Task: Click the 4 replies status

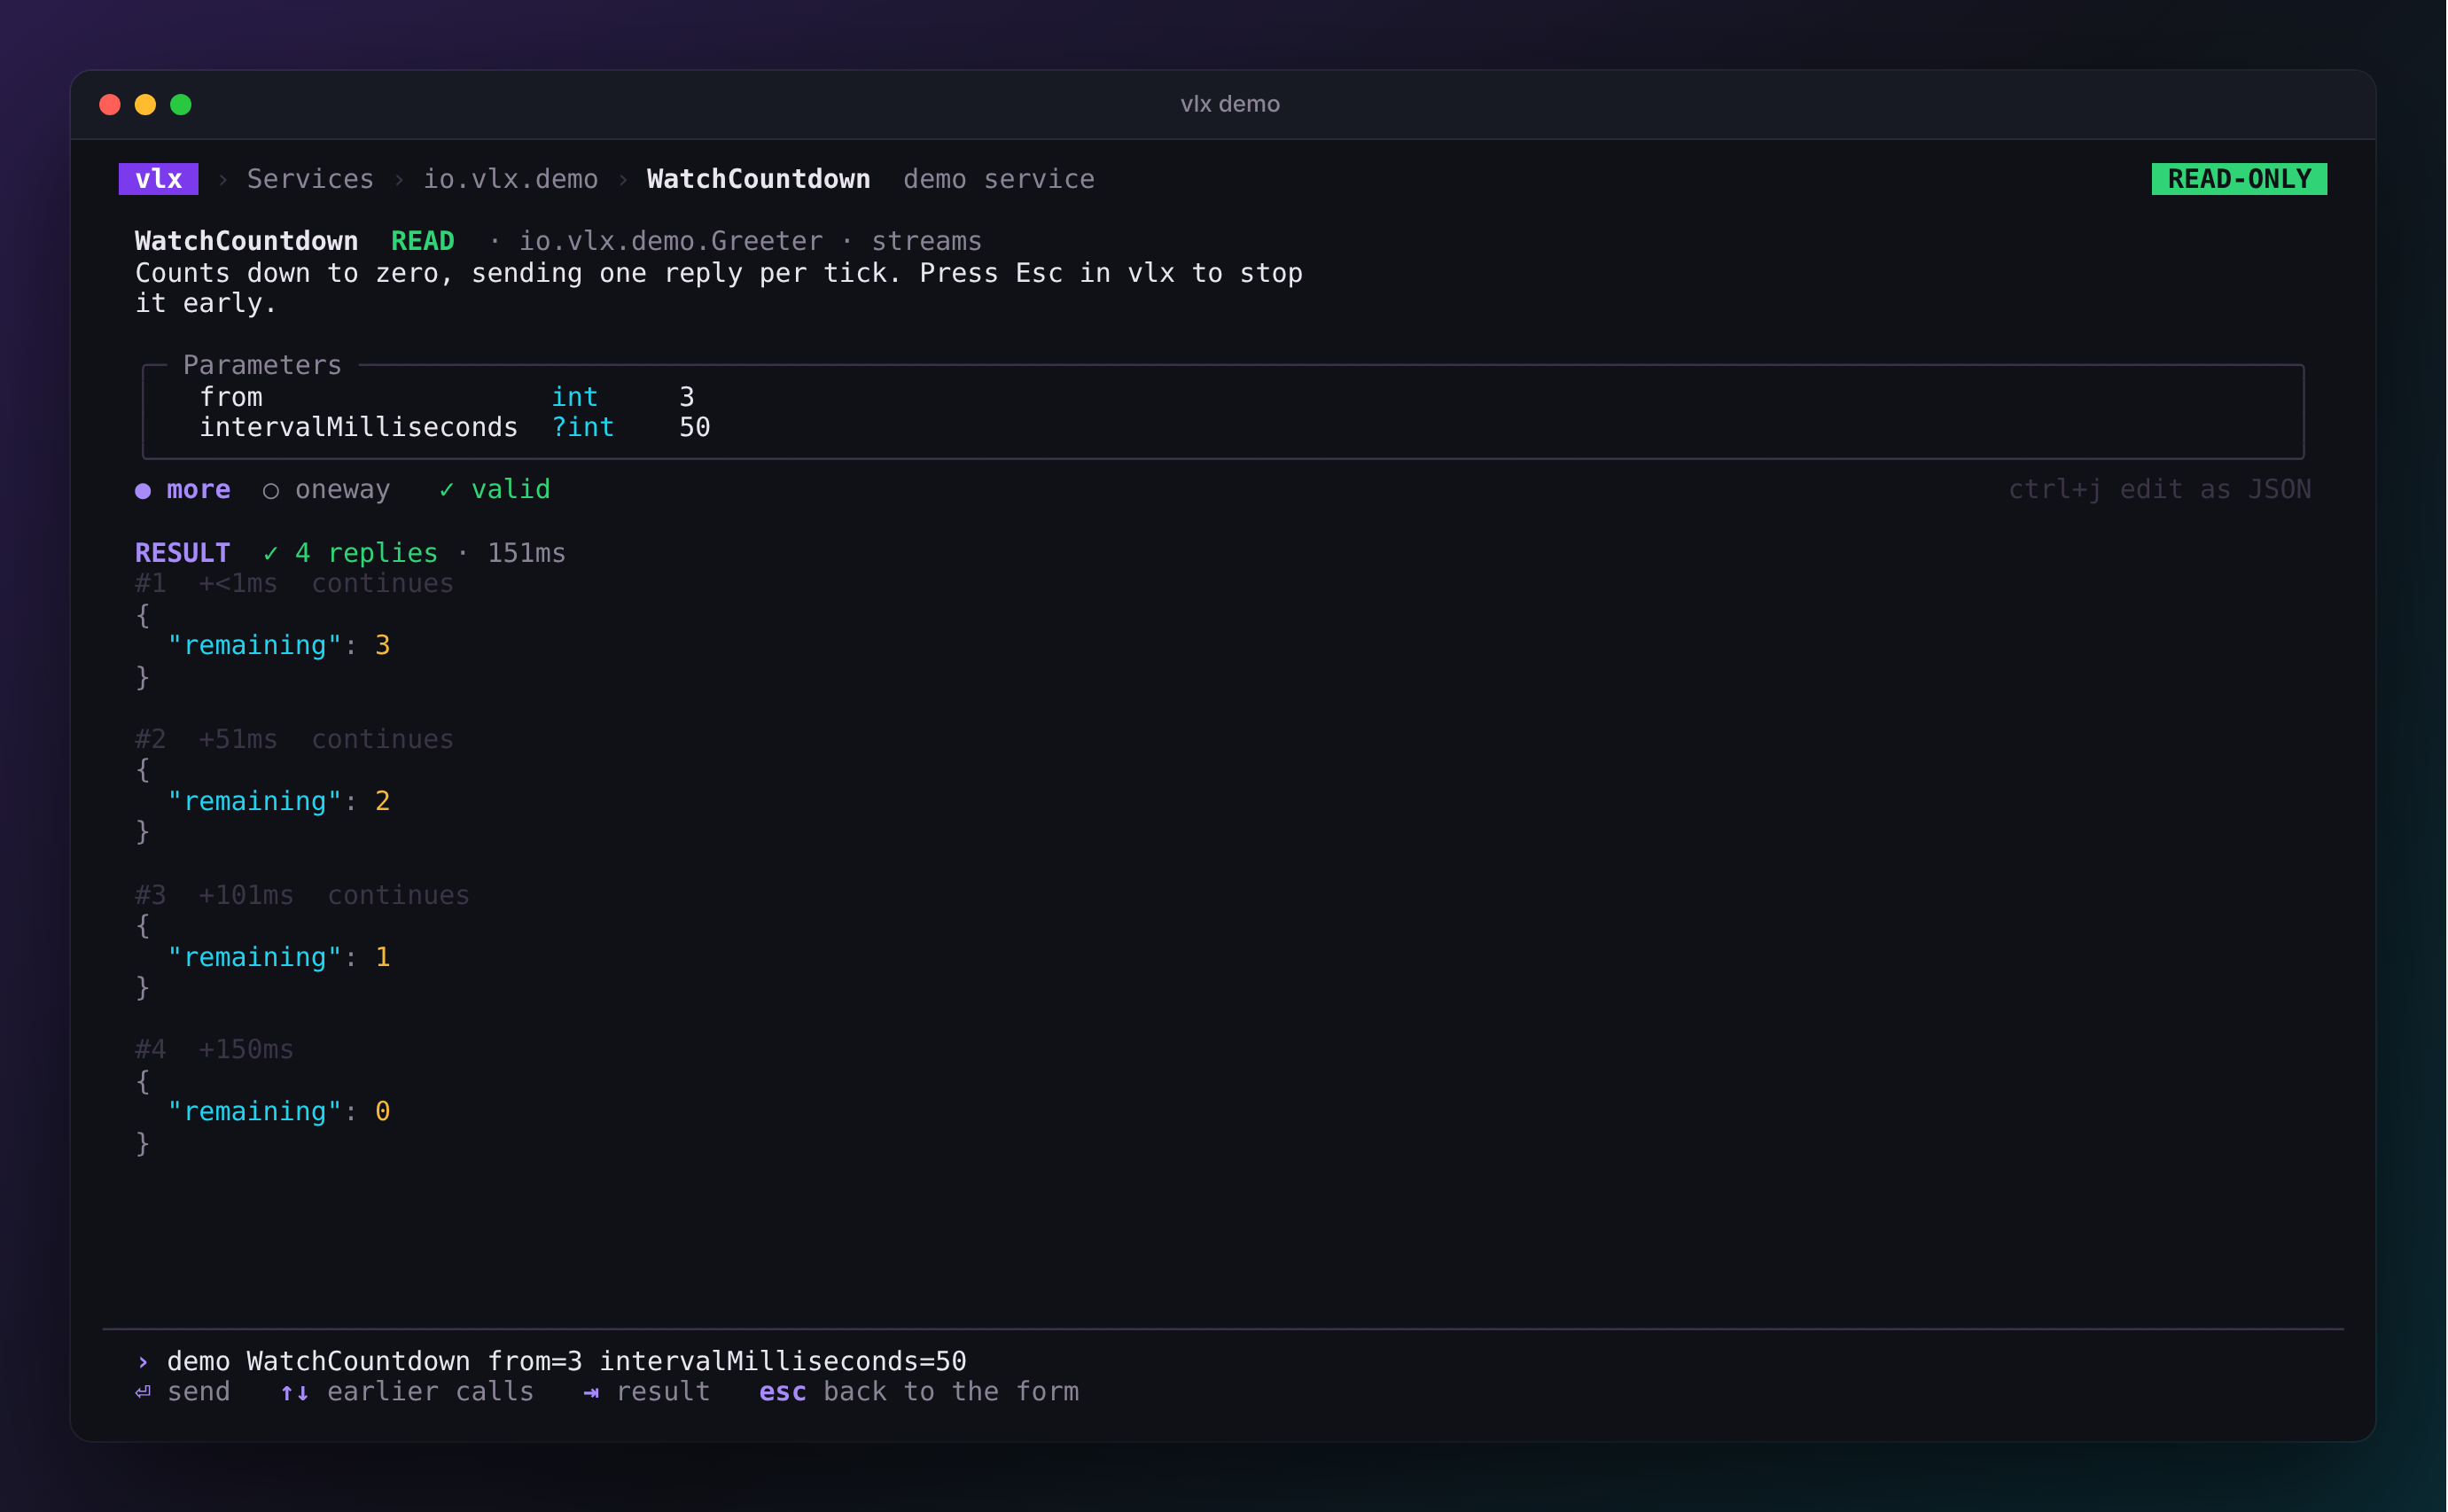Action: (x=350, y=553)
